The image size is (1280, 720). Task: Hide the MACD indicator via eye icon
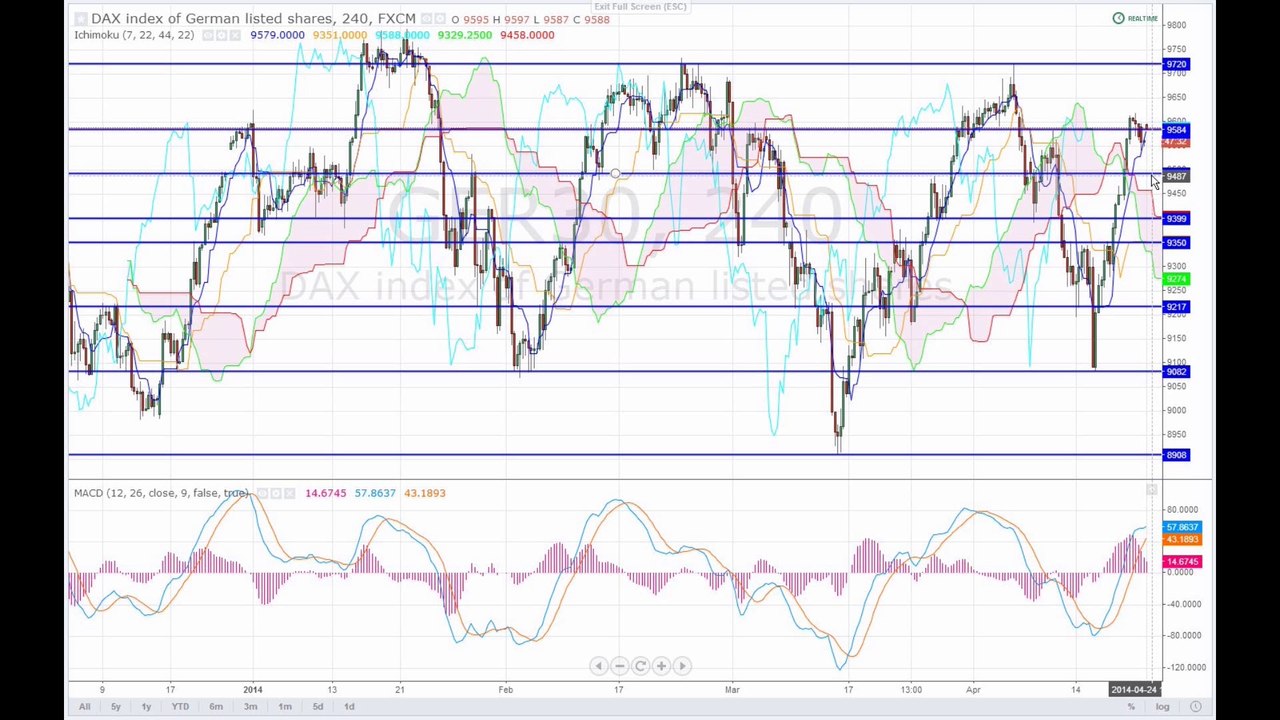[262, 493]
